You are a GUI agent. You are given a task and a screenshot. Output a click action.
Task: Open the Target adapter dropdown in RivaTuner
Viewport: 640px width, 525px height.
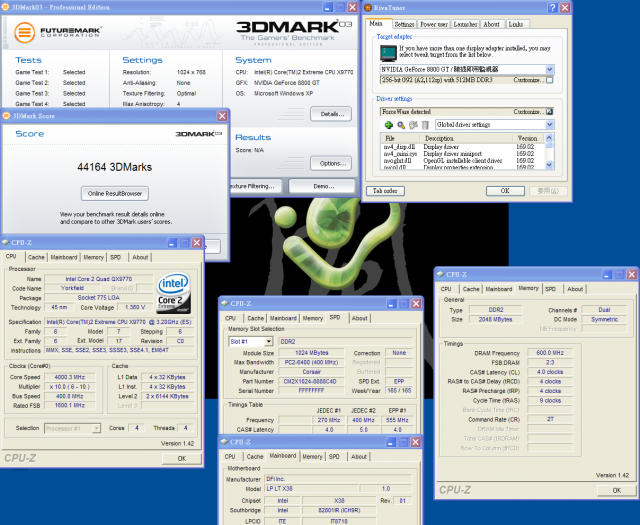pos(549,69)
